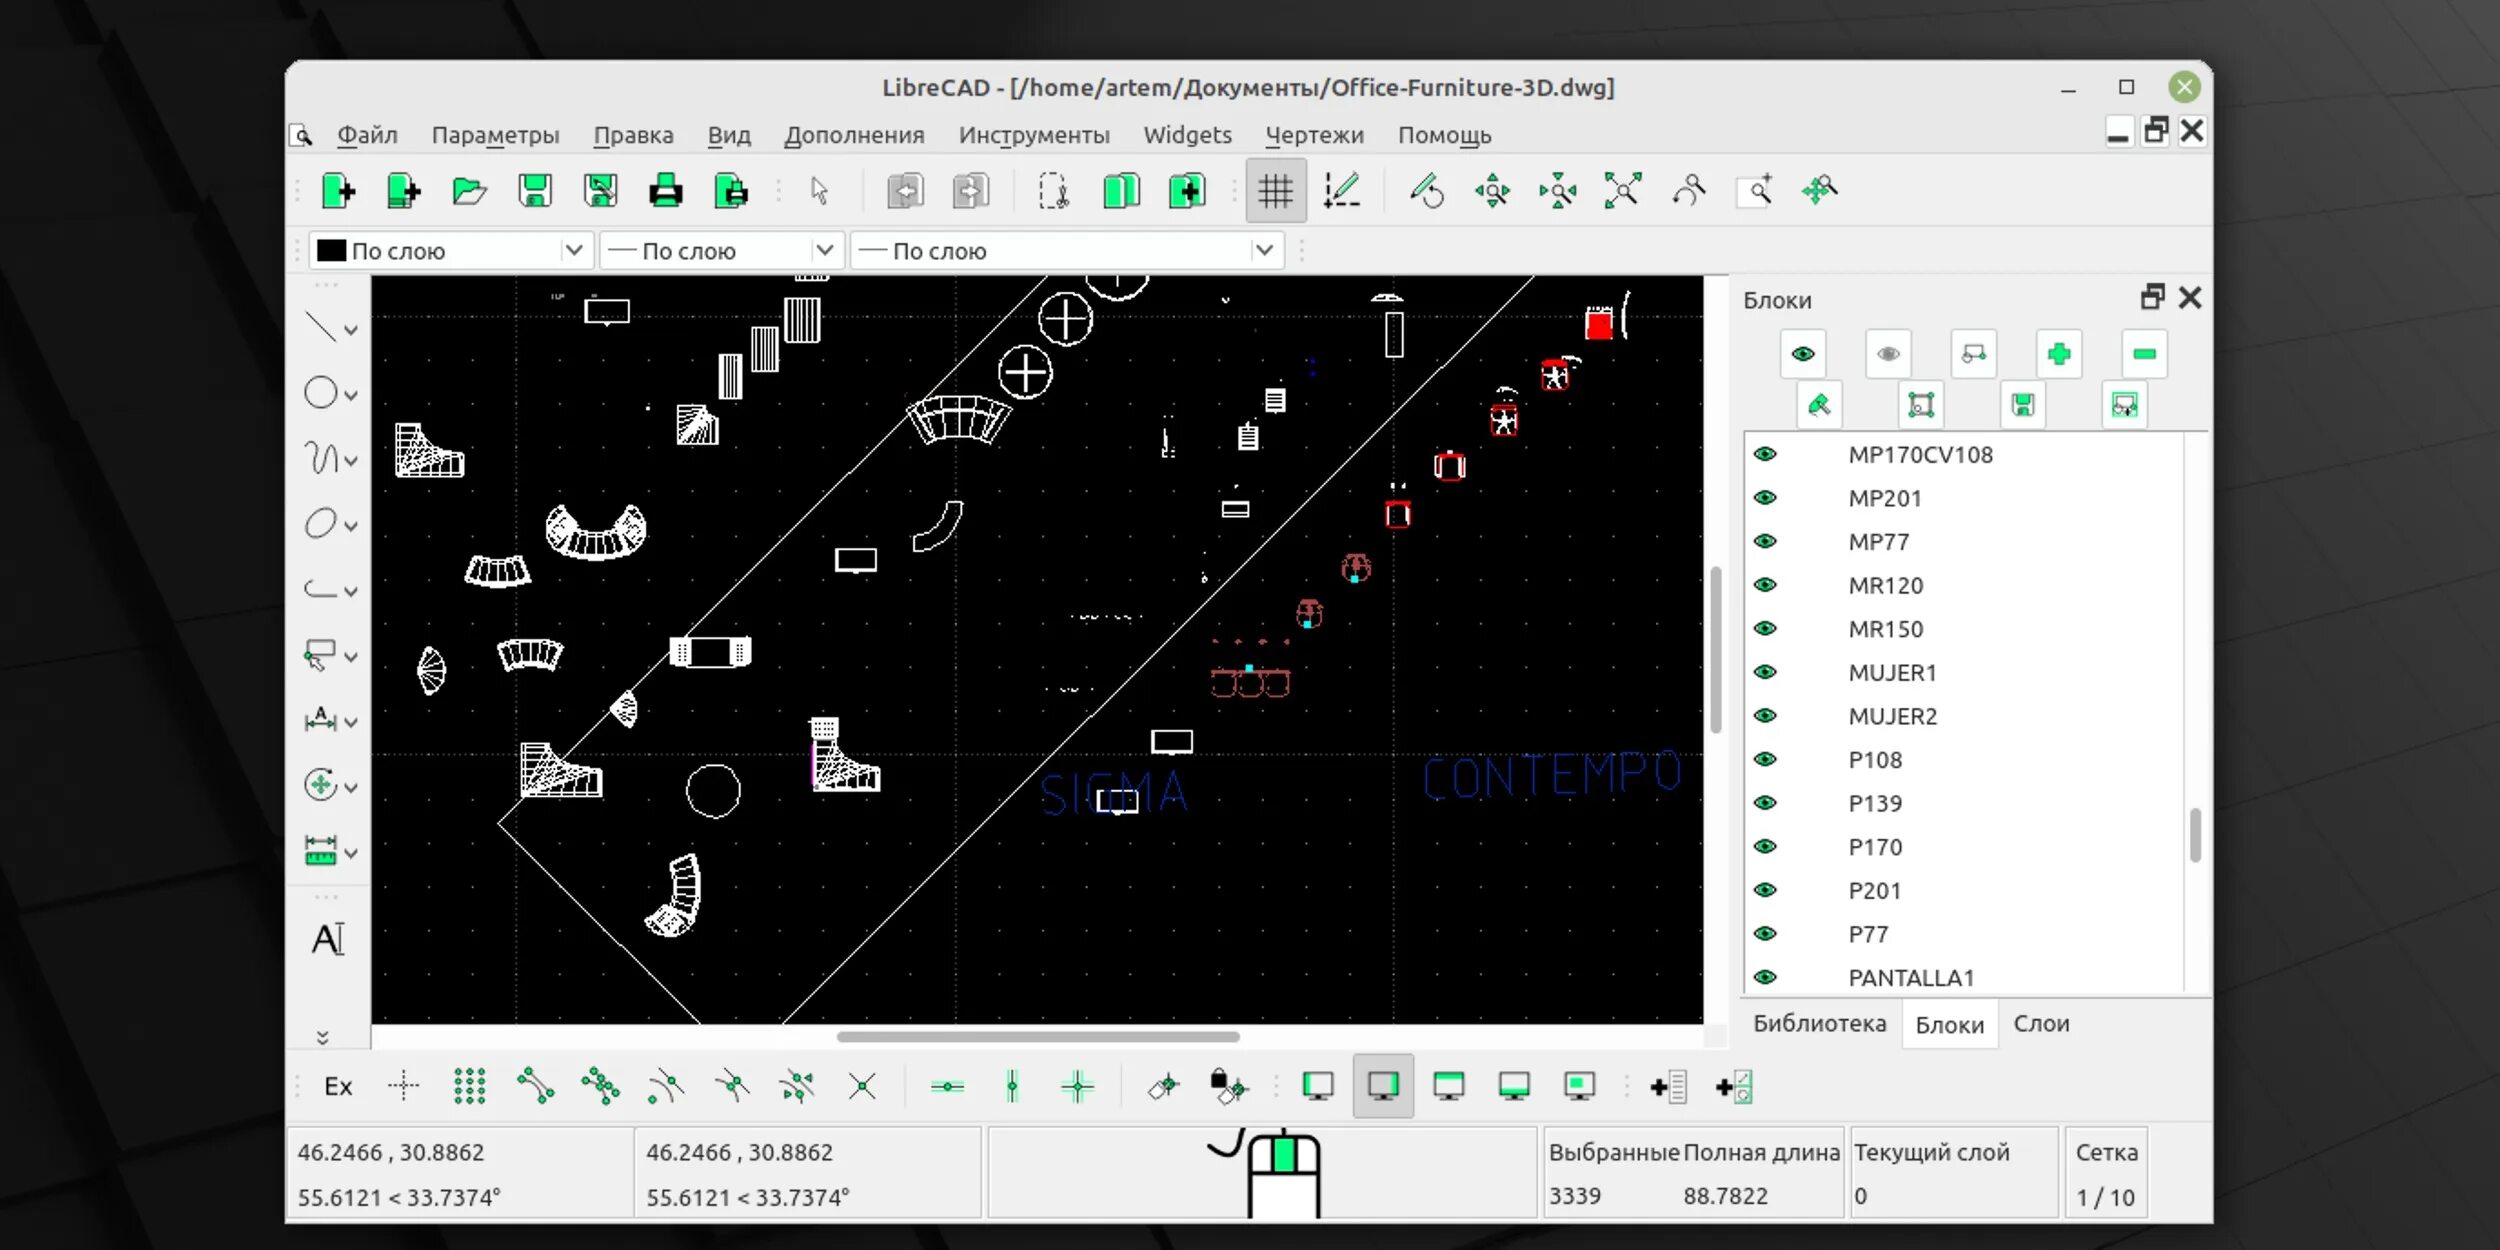The width and height of the screenshot is (2500, 1250).
Task: Expand the line tool dropdown arrow
Action: click(x=351, y=330)
